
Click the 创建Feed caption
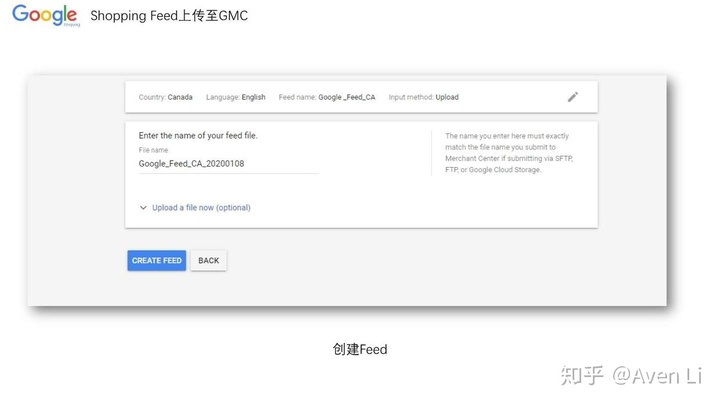coord(360,349)
